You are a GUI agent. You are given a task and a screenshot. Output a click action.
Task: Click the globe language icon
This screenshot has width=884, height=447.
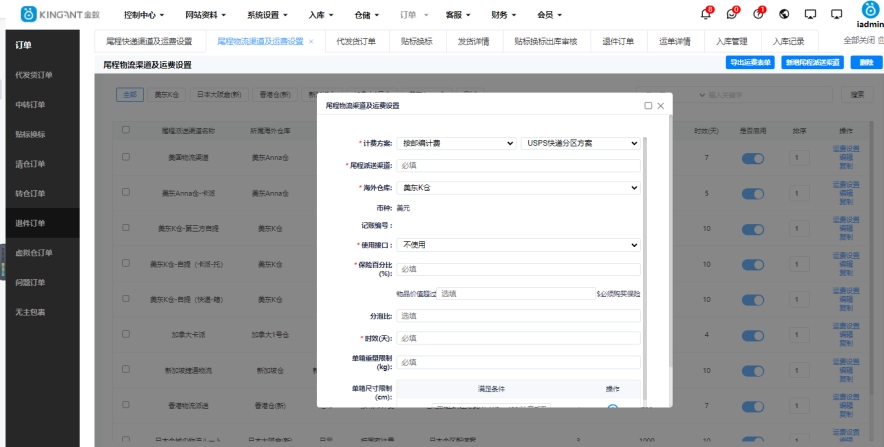coord(784,14)
